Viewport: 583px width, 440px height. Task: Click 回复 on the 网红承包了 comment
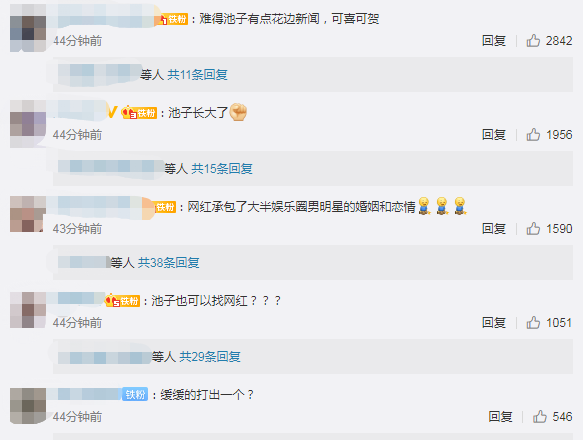tap(494, 228)
